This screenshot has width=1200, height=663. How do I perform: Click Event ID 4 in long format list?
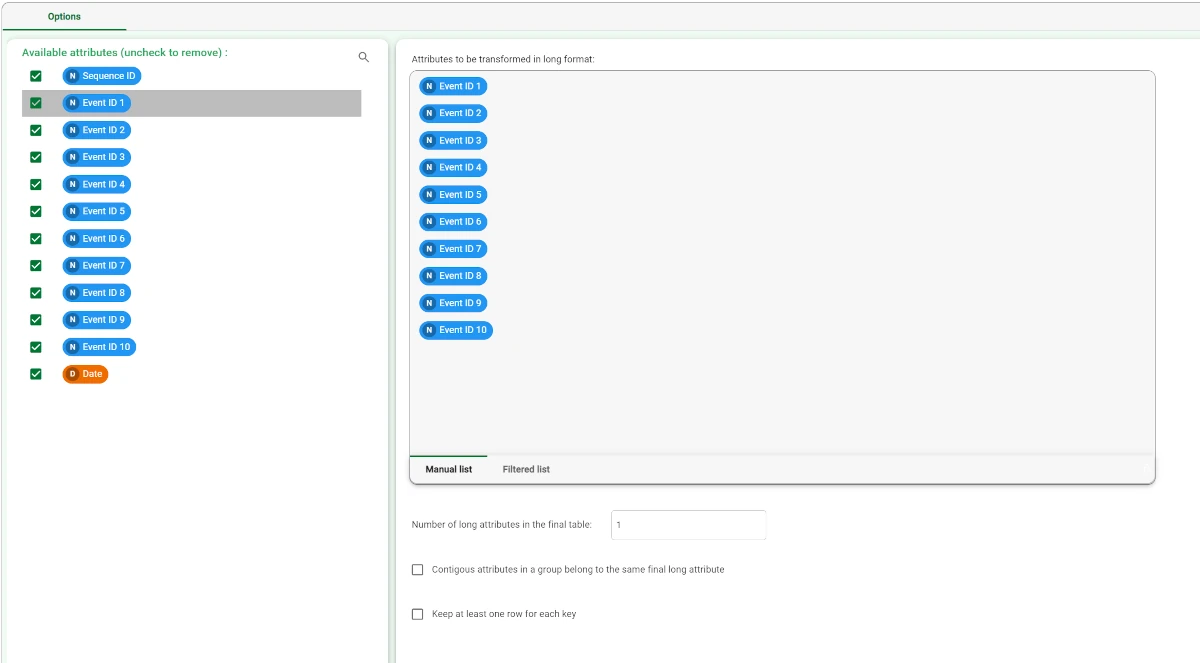[453, 167]
